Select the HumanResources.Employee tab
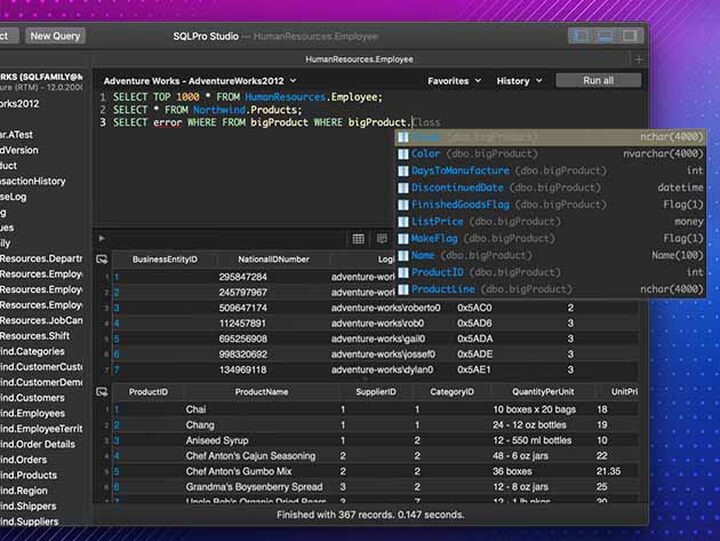The width and height of the screenshot is (720, 541). (359, 59)
